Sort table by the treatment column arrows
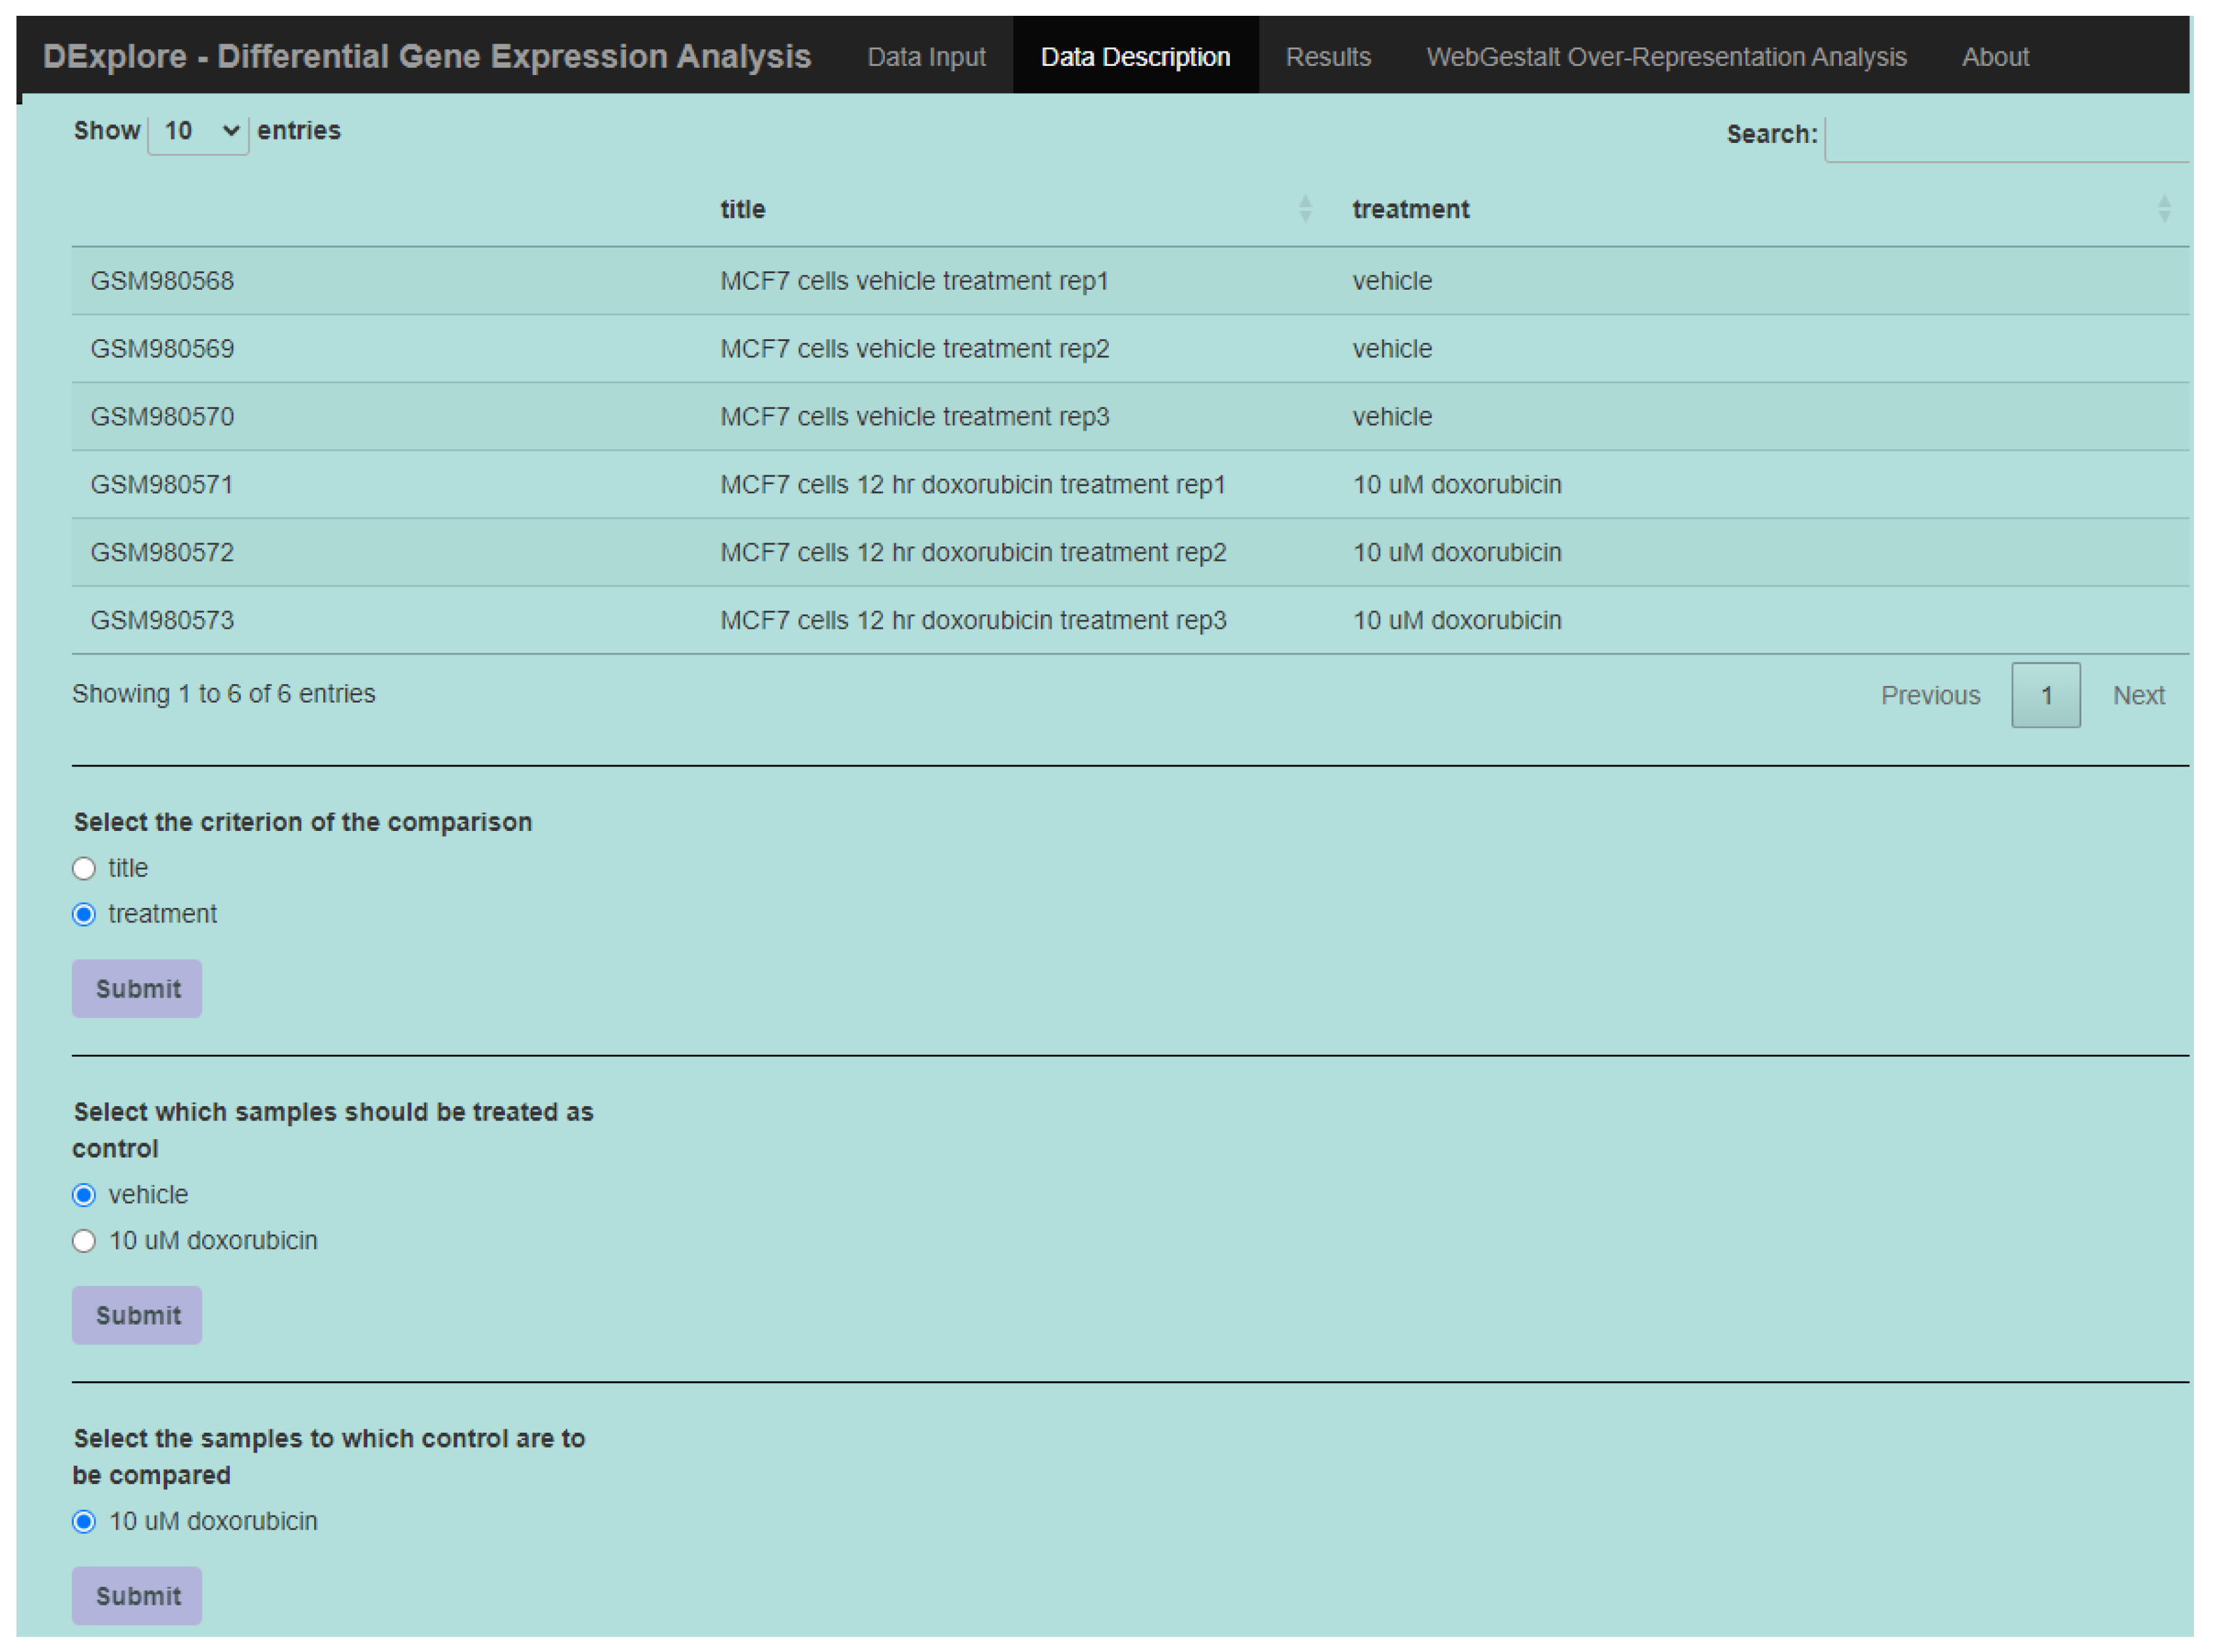2215x1652 pixels. click(2163, 209)
